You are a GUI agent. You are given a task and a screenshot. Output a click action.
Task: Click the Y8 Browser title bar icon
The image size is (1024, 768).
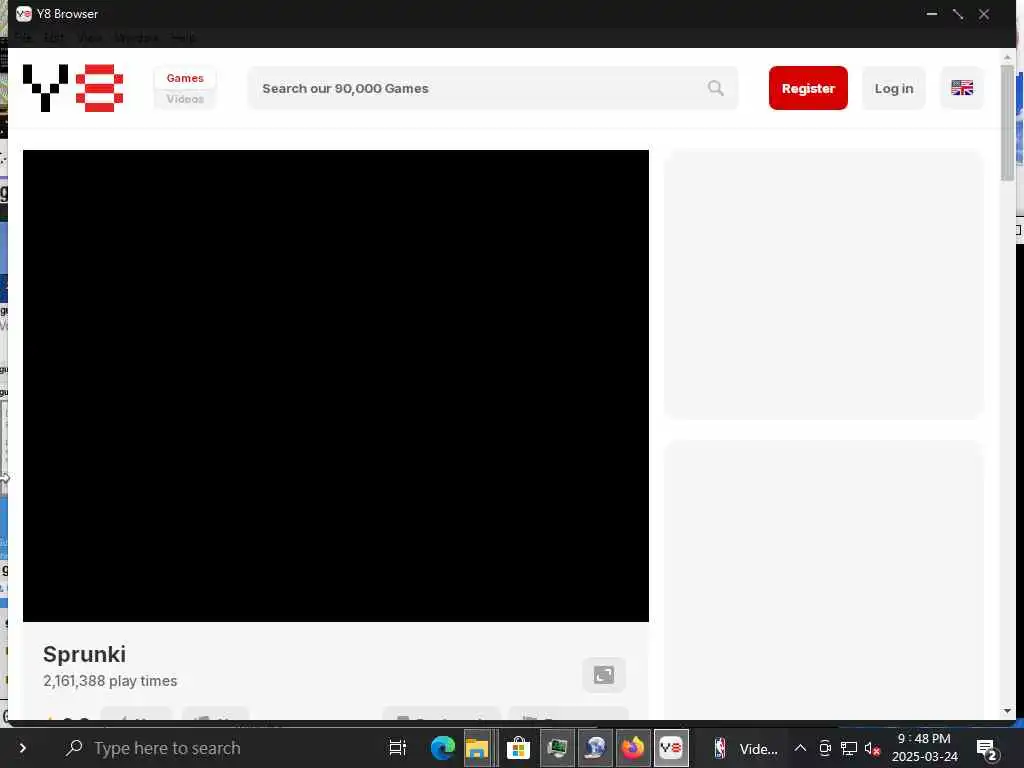point(24,14)
